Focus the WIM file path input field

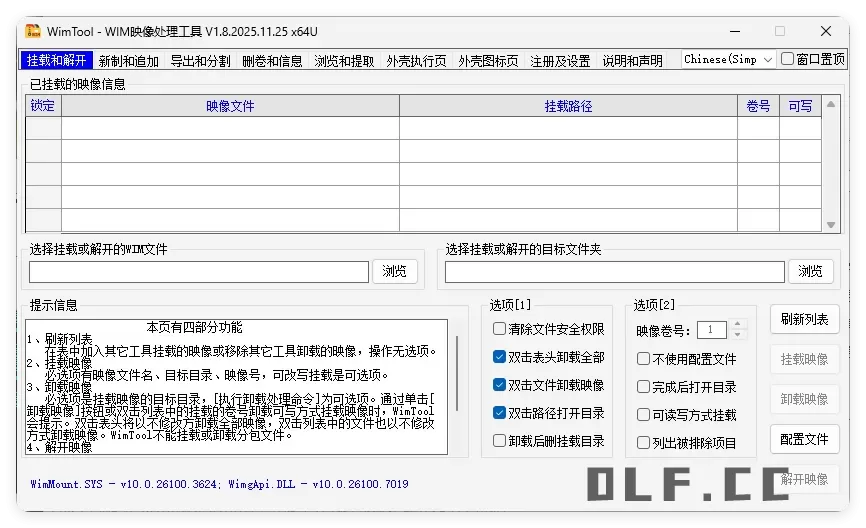tap(199, 272)
